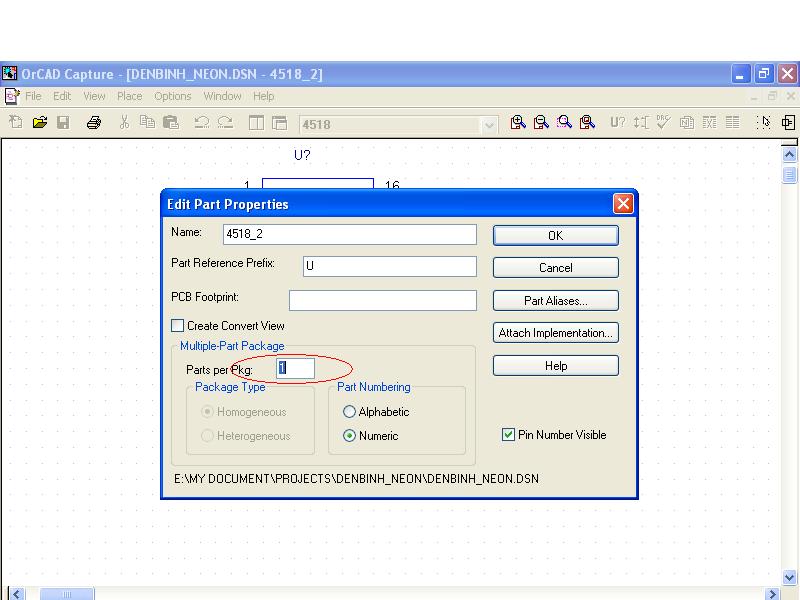Open the Edit menu
The width and height of the screenshot is (800, 600).
pos(62,96)
